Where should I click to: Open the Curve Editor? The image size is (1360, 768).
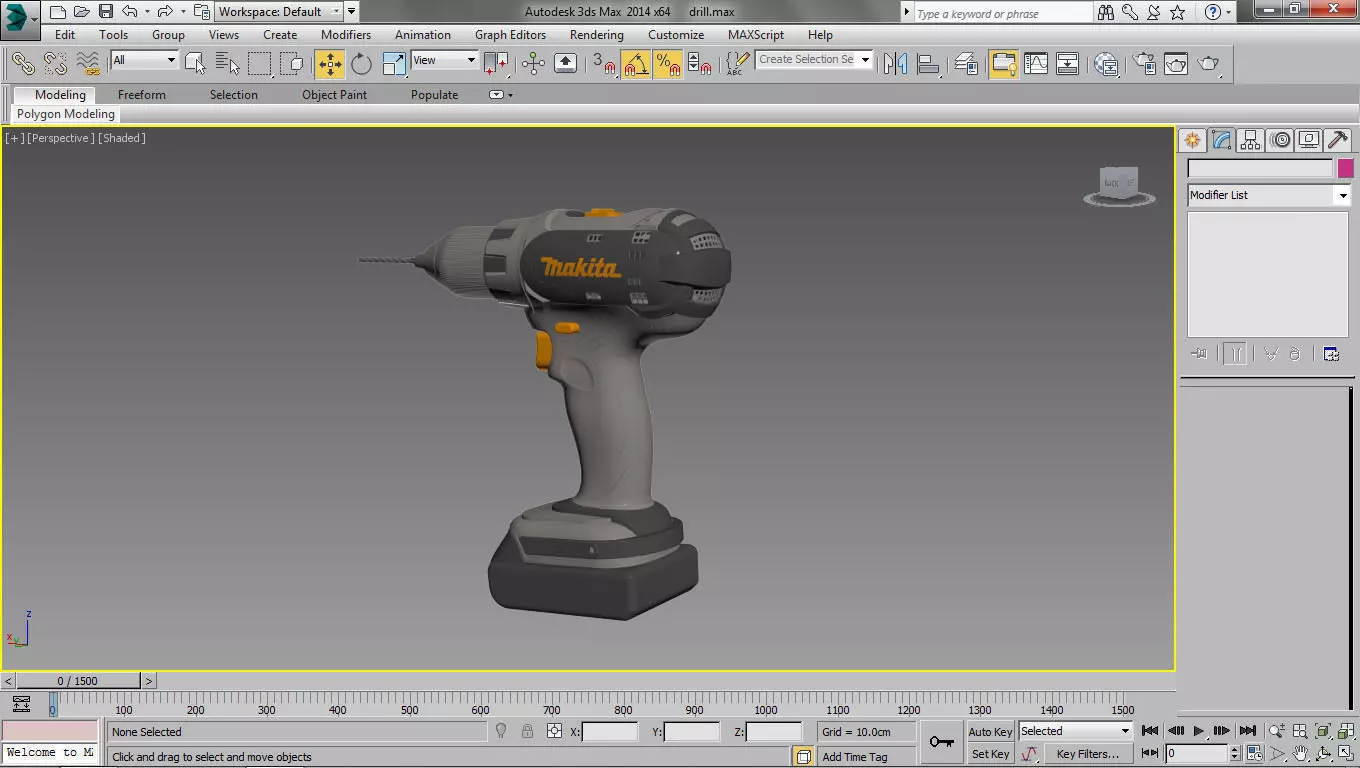[x=1036, y=64]
